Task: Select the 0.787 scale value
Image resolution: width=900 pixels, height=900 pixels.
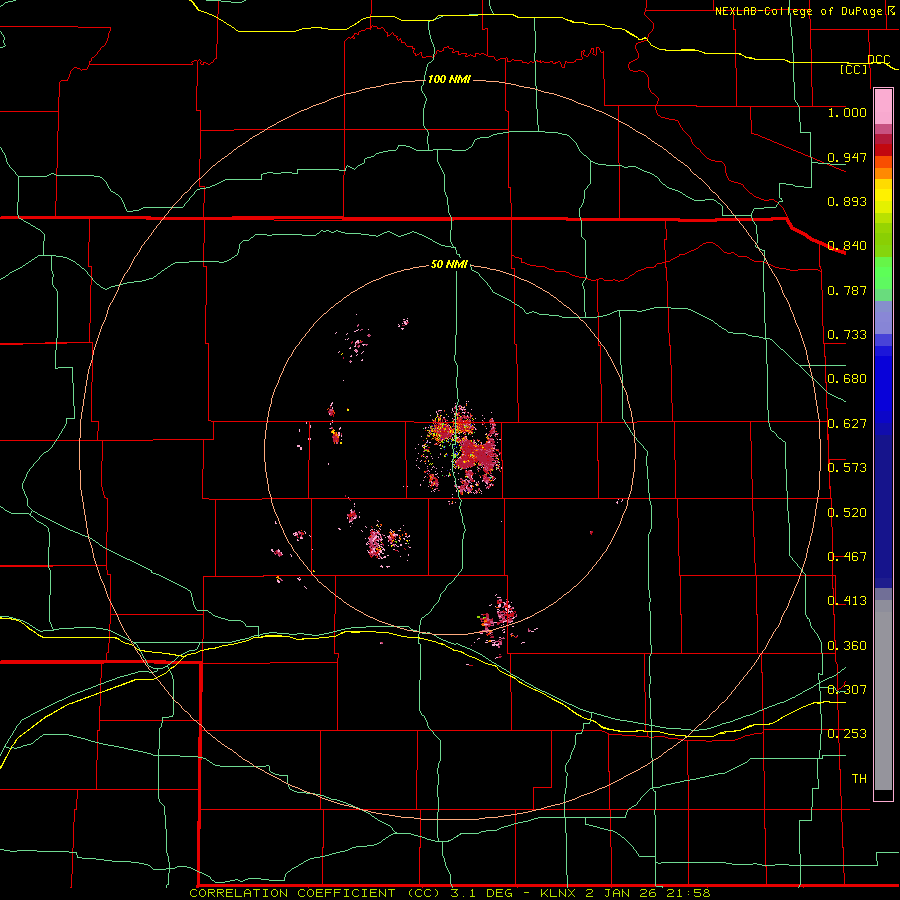Action: (x=847, y=290)
